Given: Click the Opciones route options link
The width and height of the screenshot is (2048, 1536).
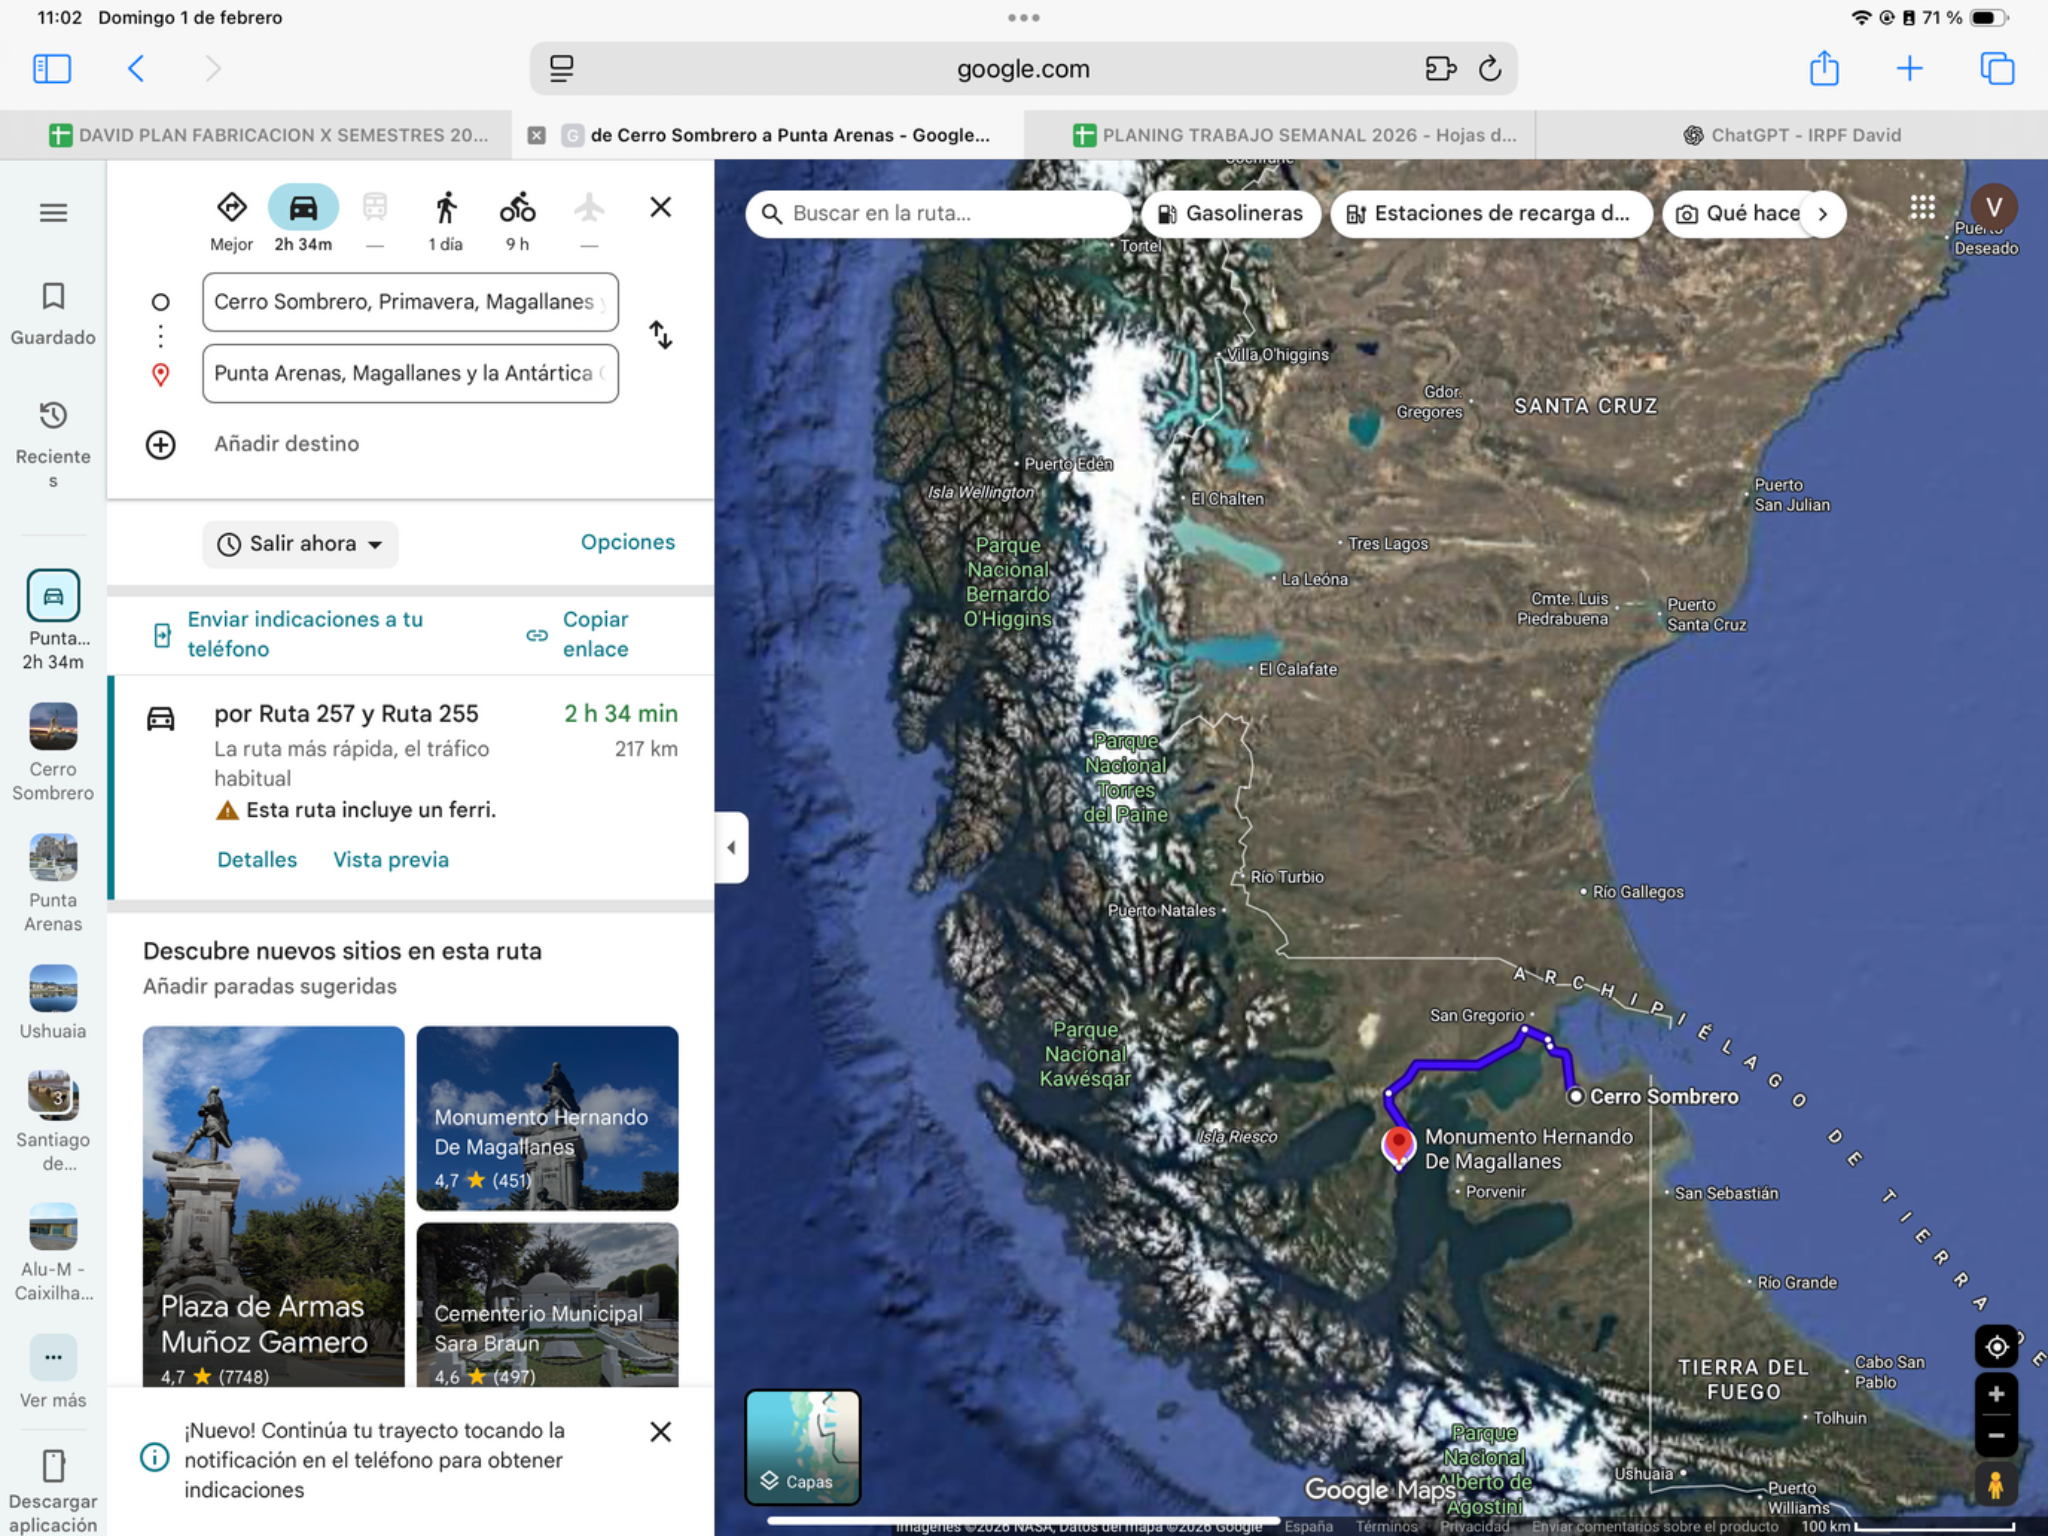Looking at the screenshot, I should pos(628,542).
